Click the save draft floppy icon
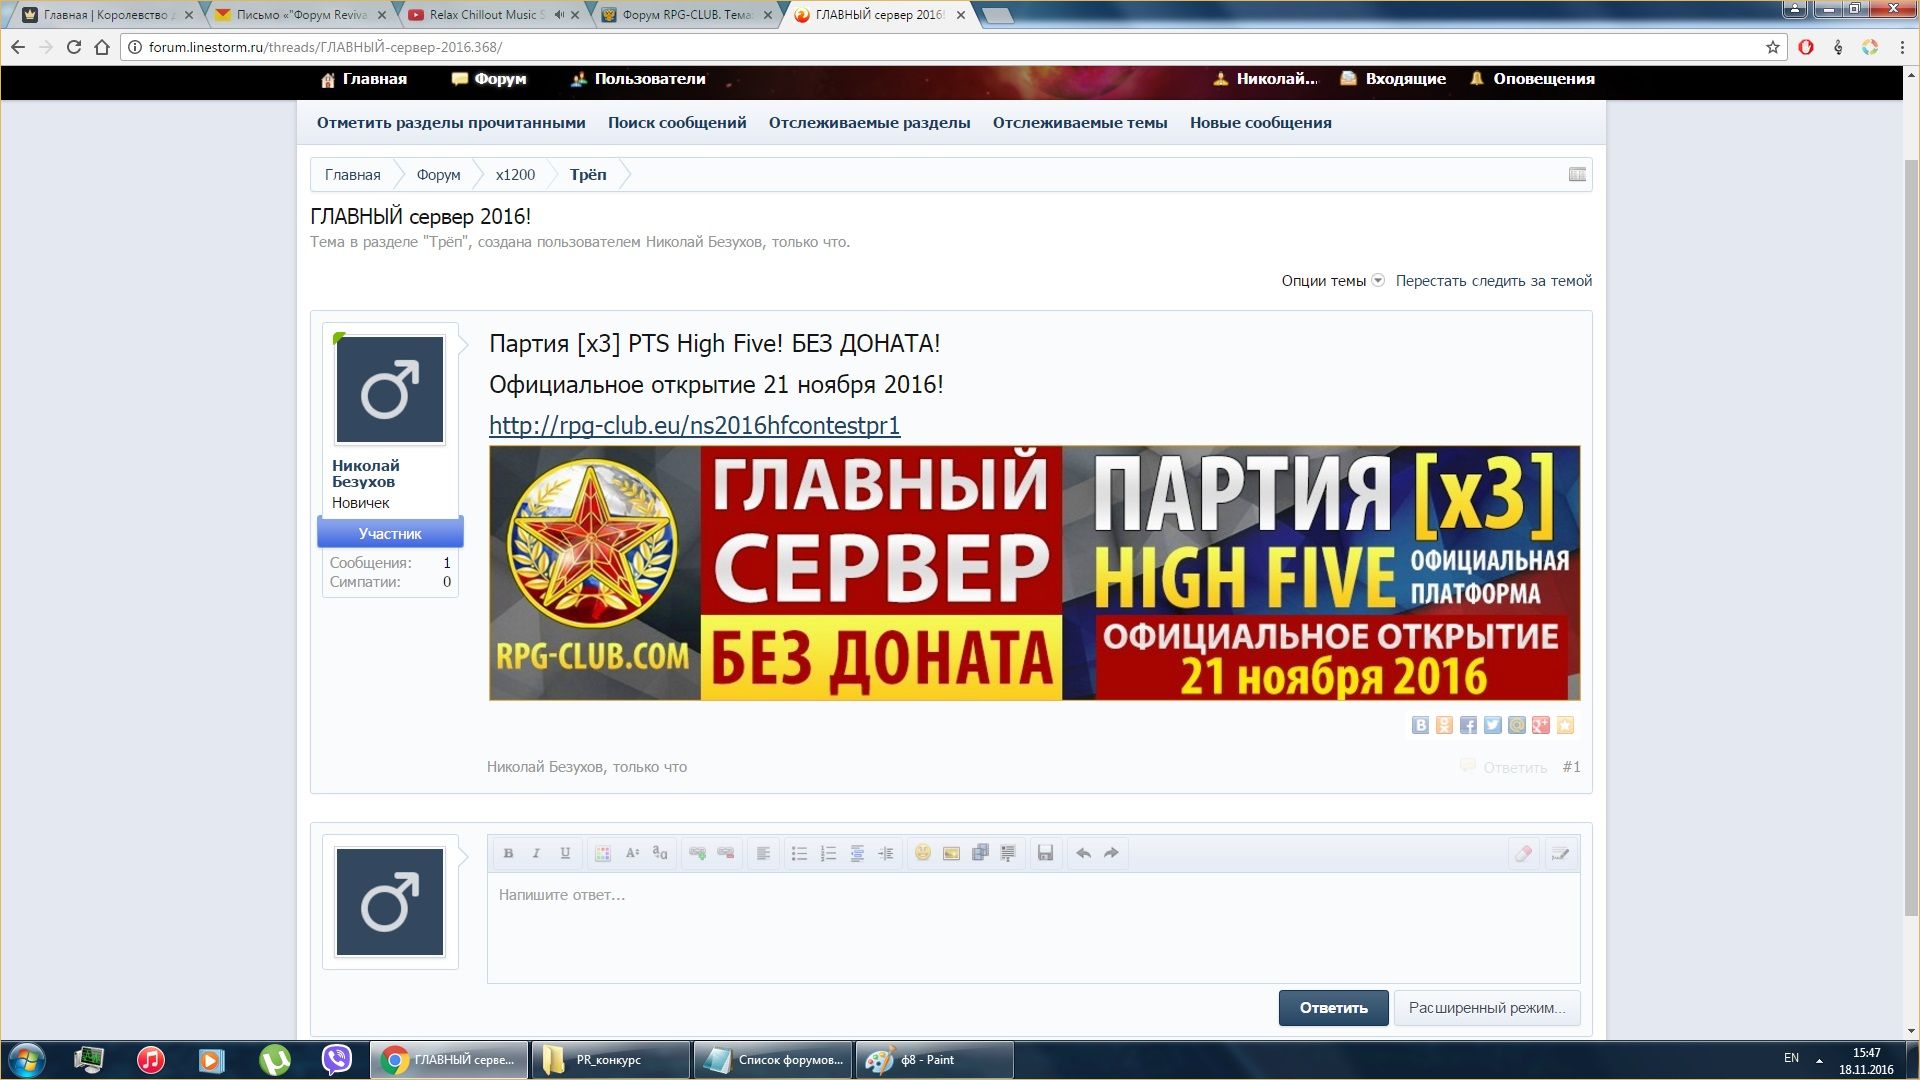Screen dimensions: 1920x1080 point(1045,853)
